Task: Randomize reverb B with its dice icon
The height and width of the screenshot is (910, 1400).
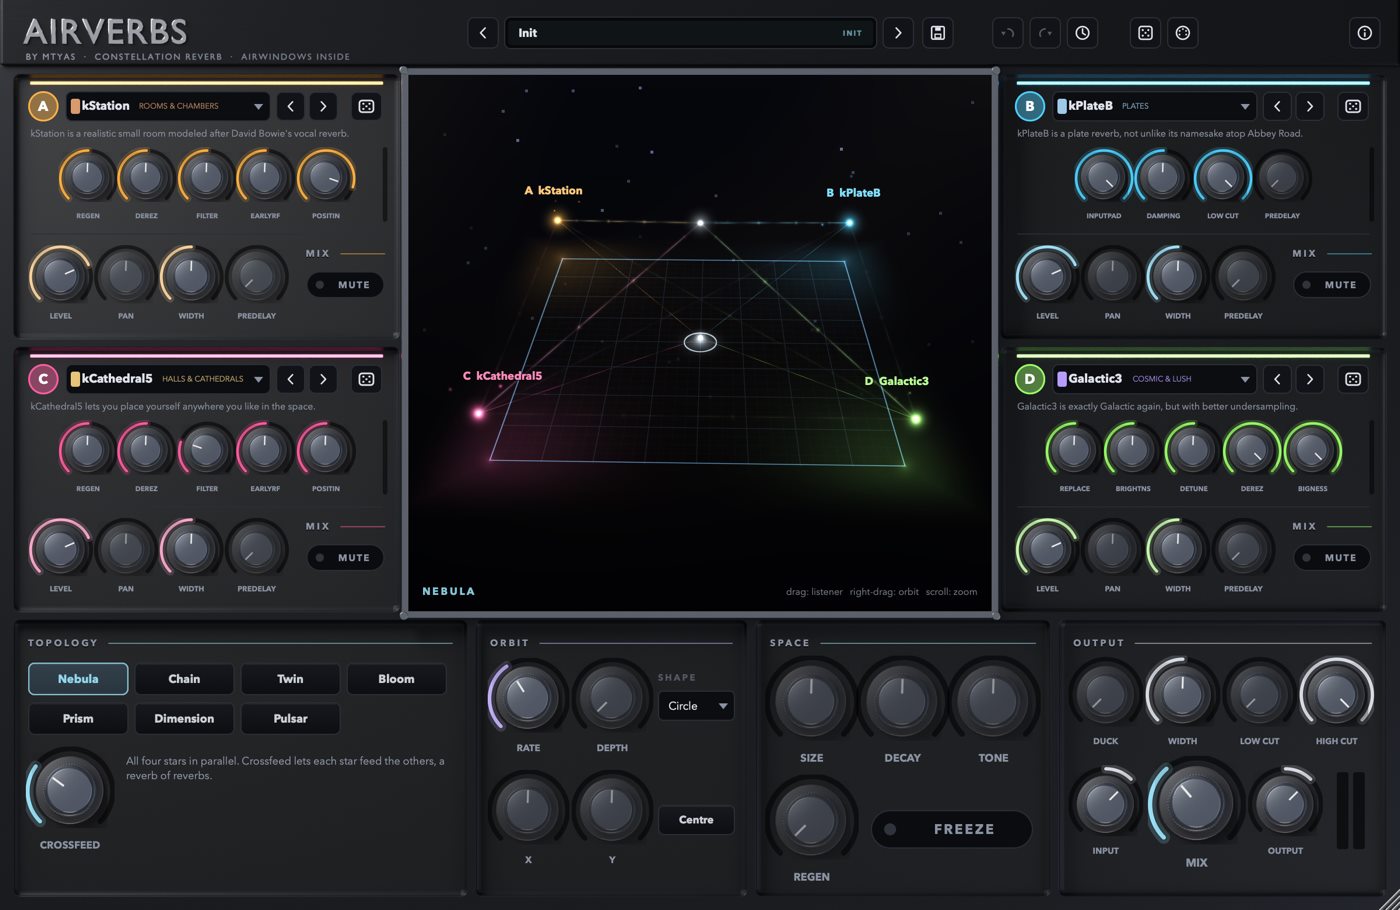Action: tap(1353, 106)
